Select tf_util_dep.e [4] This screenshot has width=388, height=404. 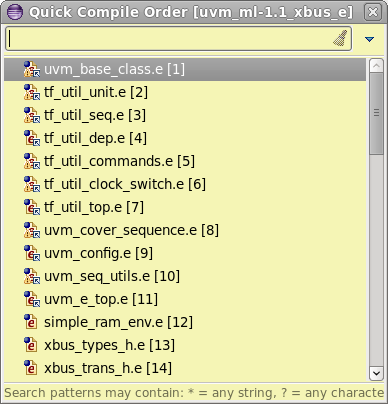click(185, 138)
